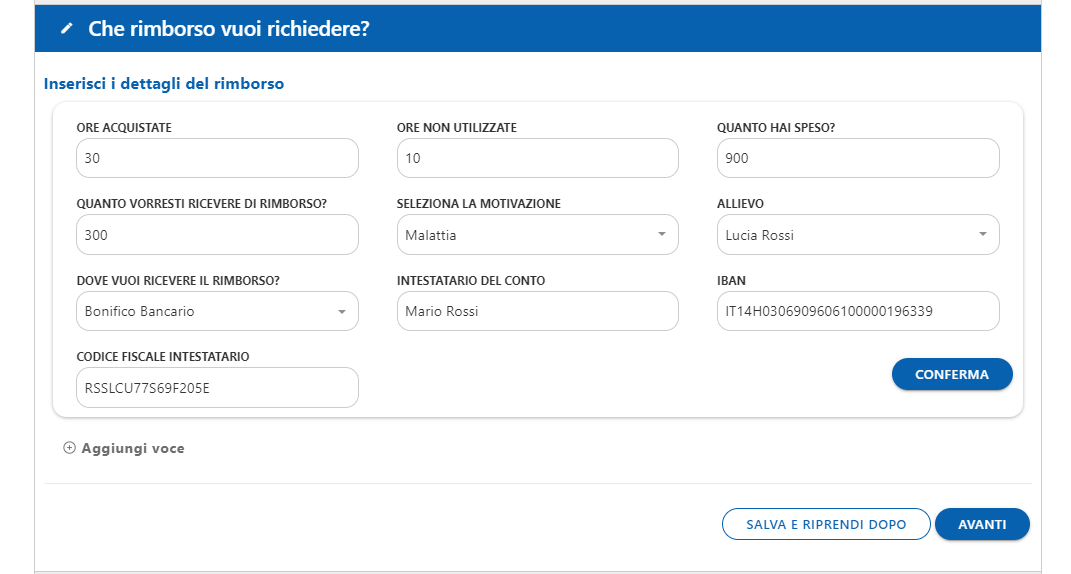1071x574 pixels.
Task: Click the 'Inserisci i dettagli del rimborso' heading
Action: 164,83
